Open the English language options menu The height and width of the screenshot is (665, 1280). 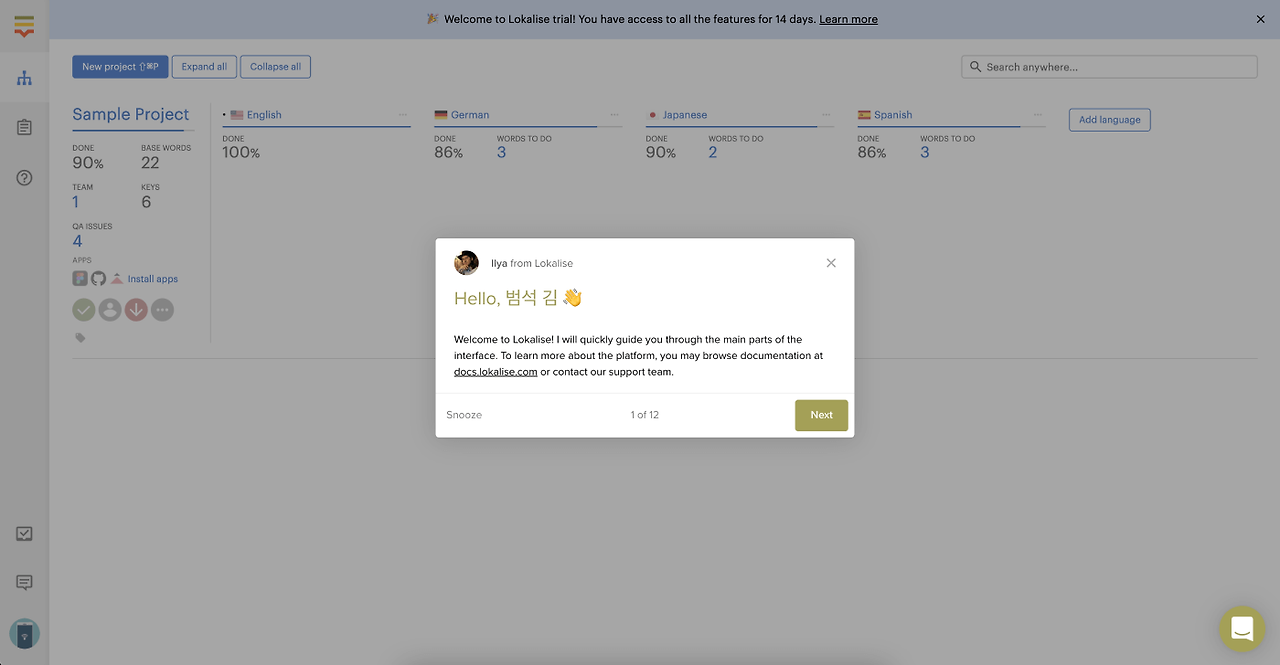(x=405, y=114)
